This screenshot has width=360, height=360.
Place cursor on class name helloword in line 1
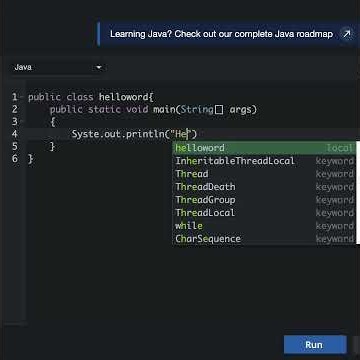pos(123,97)
